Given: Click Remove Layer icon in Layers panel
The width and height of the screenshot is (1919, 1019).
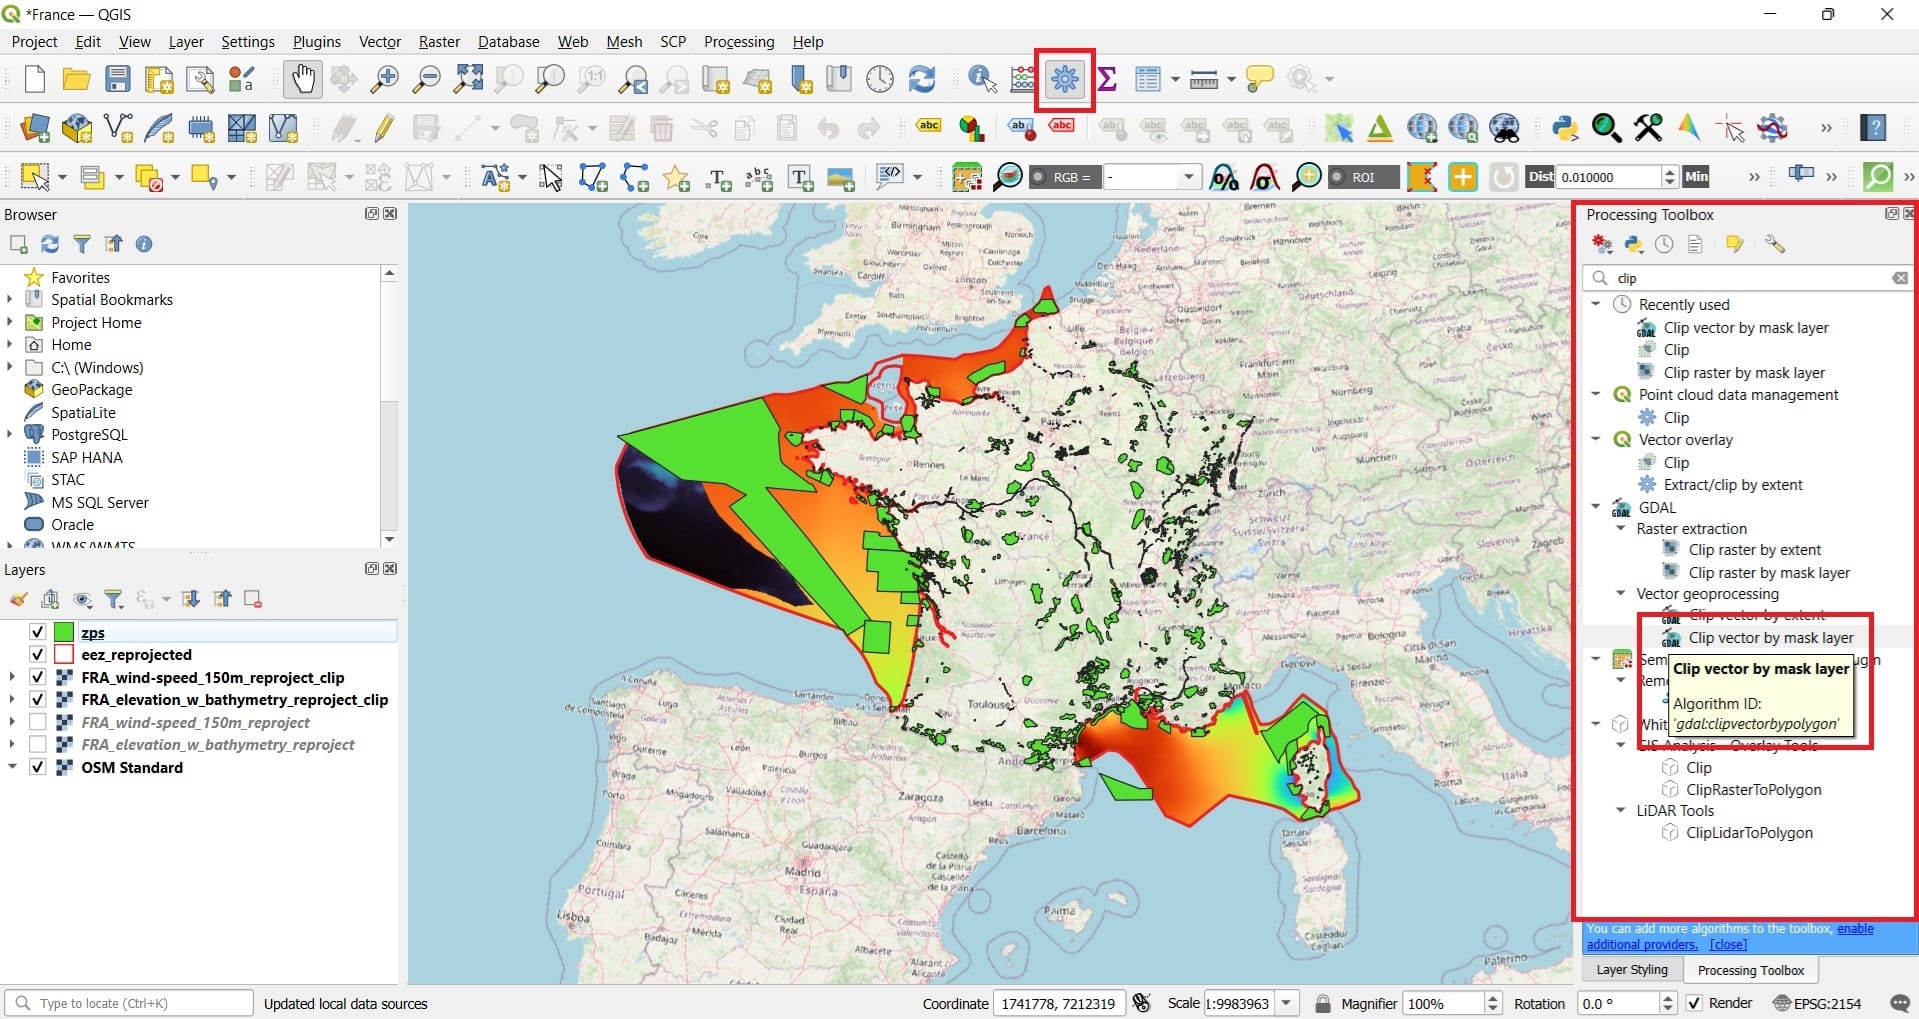Looking at the screenshot, I should [253, 599].
